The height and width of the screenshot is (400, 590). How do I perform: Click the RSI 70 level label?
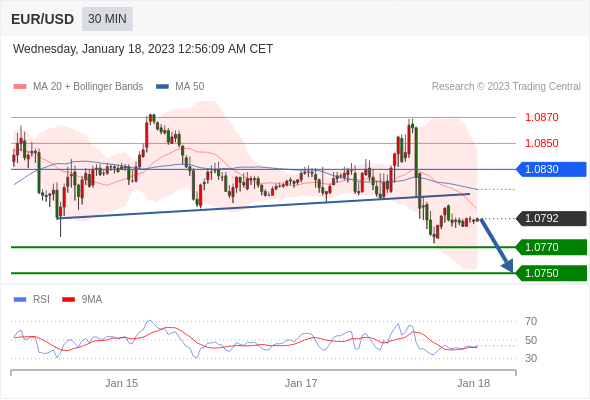pyautogui.click(x=531, y=321)
